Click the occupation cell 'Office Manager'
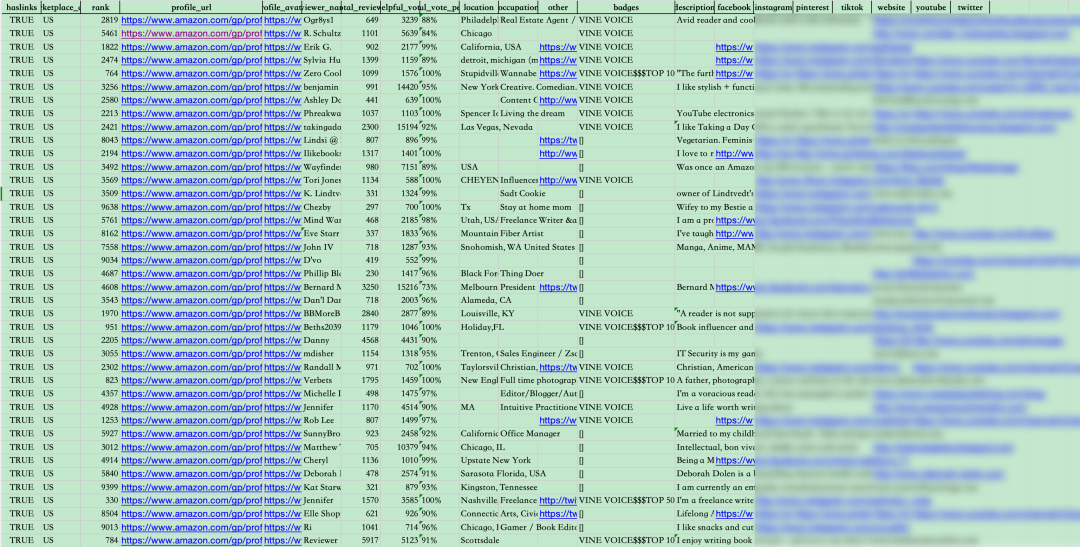The width and height of the screenshot is (1080, 547). pyautogui.click(x=530, y=433)
